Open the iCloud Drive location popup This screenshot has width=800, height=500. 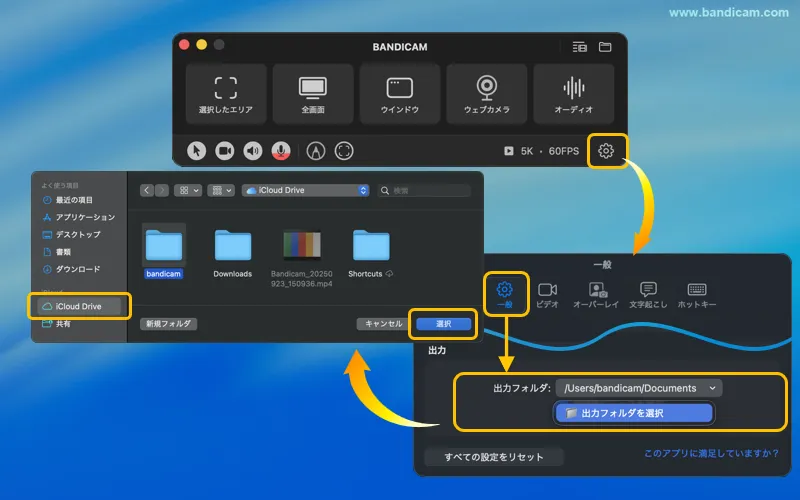coord(306,190)
